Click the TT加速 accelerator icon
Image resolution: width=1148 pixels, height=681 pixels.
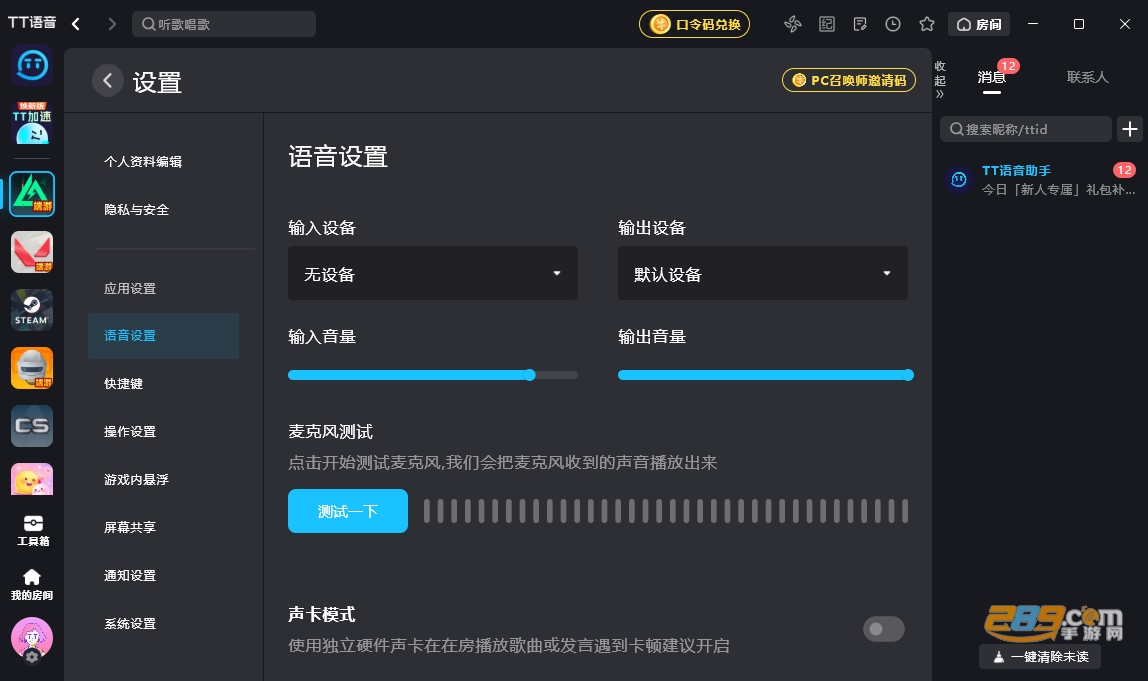[32, 122]
